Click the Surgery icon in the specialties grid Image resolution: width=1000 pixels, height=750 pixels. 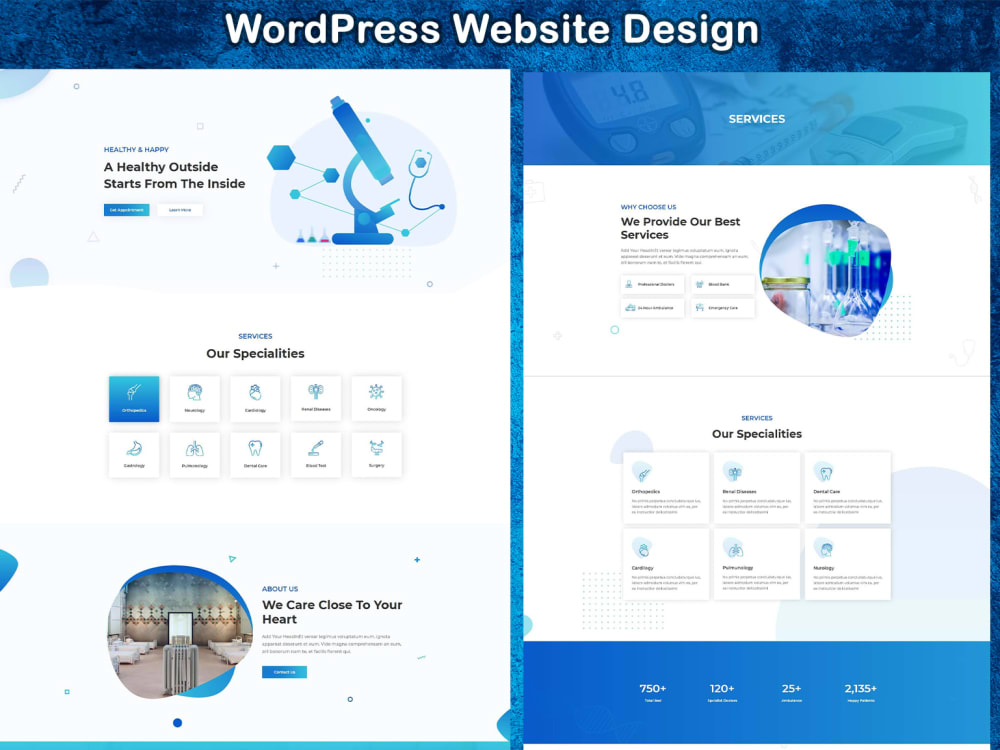376,447
